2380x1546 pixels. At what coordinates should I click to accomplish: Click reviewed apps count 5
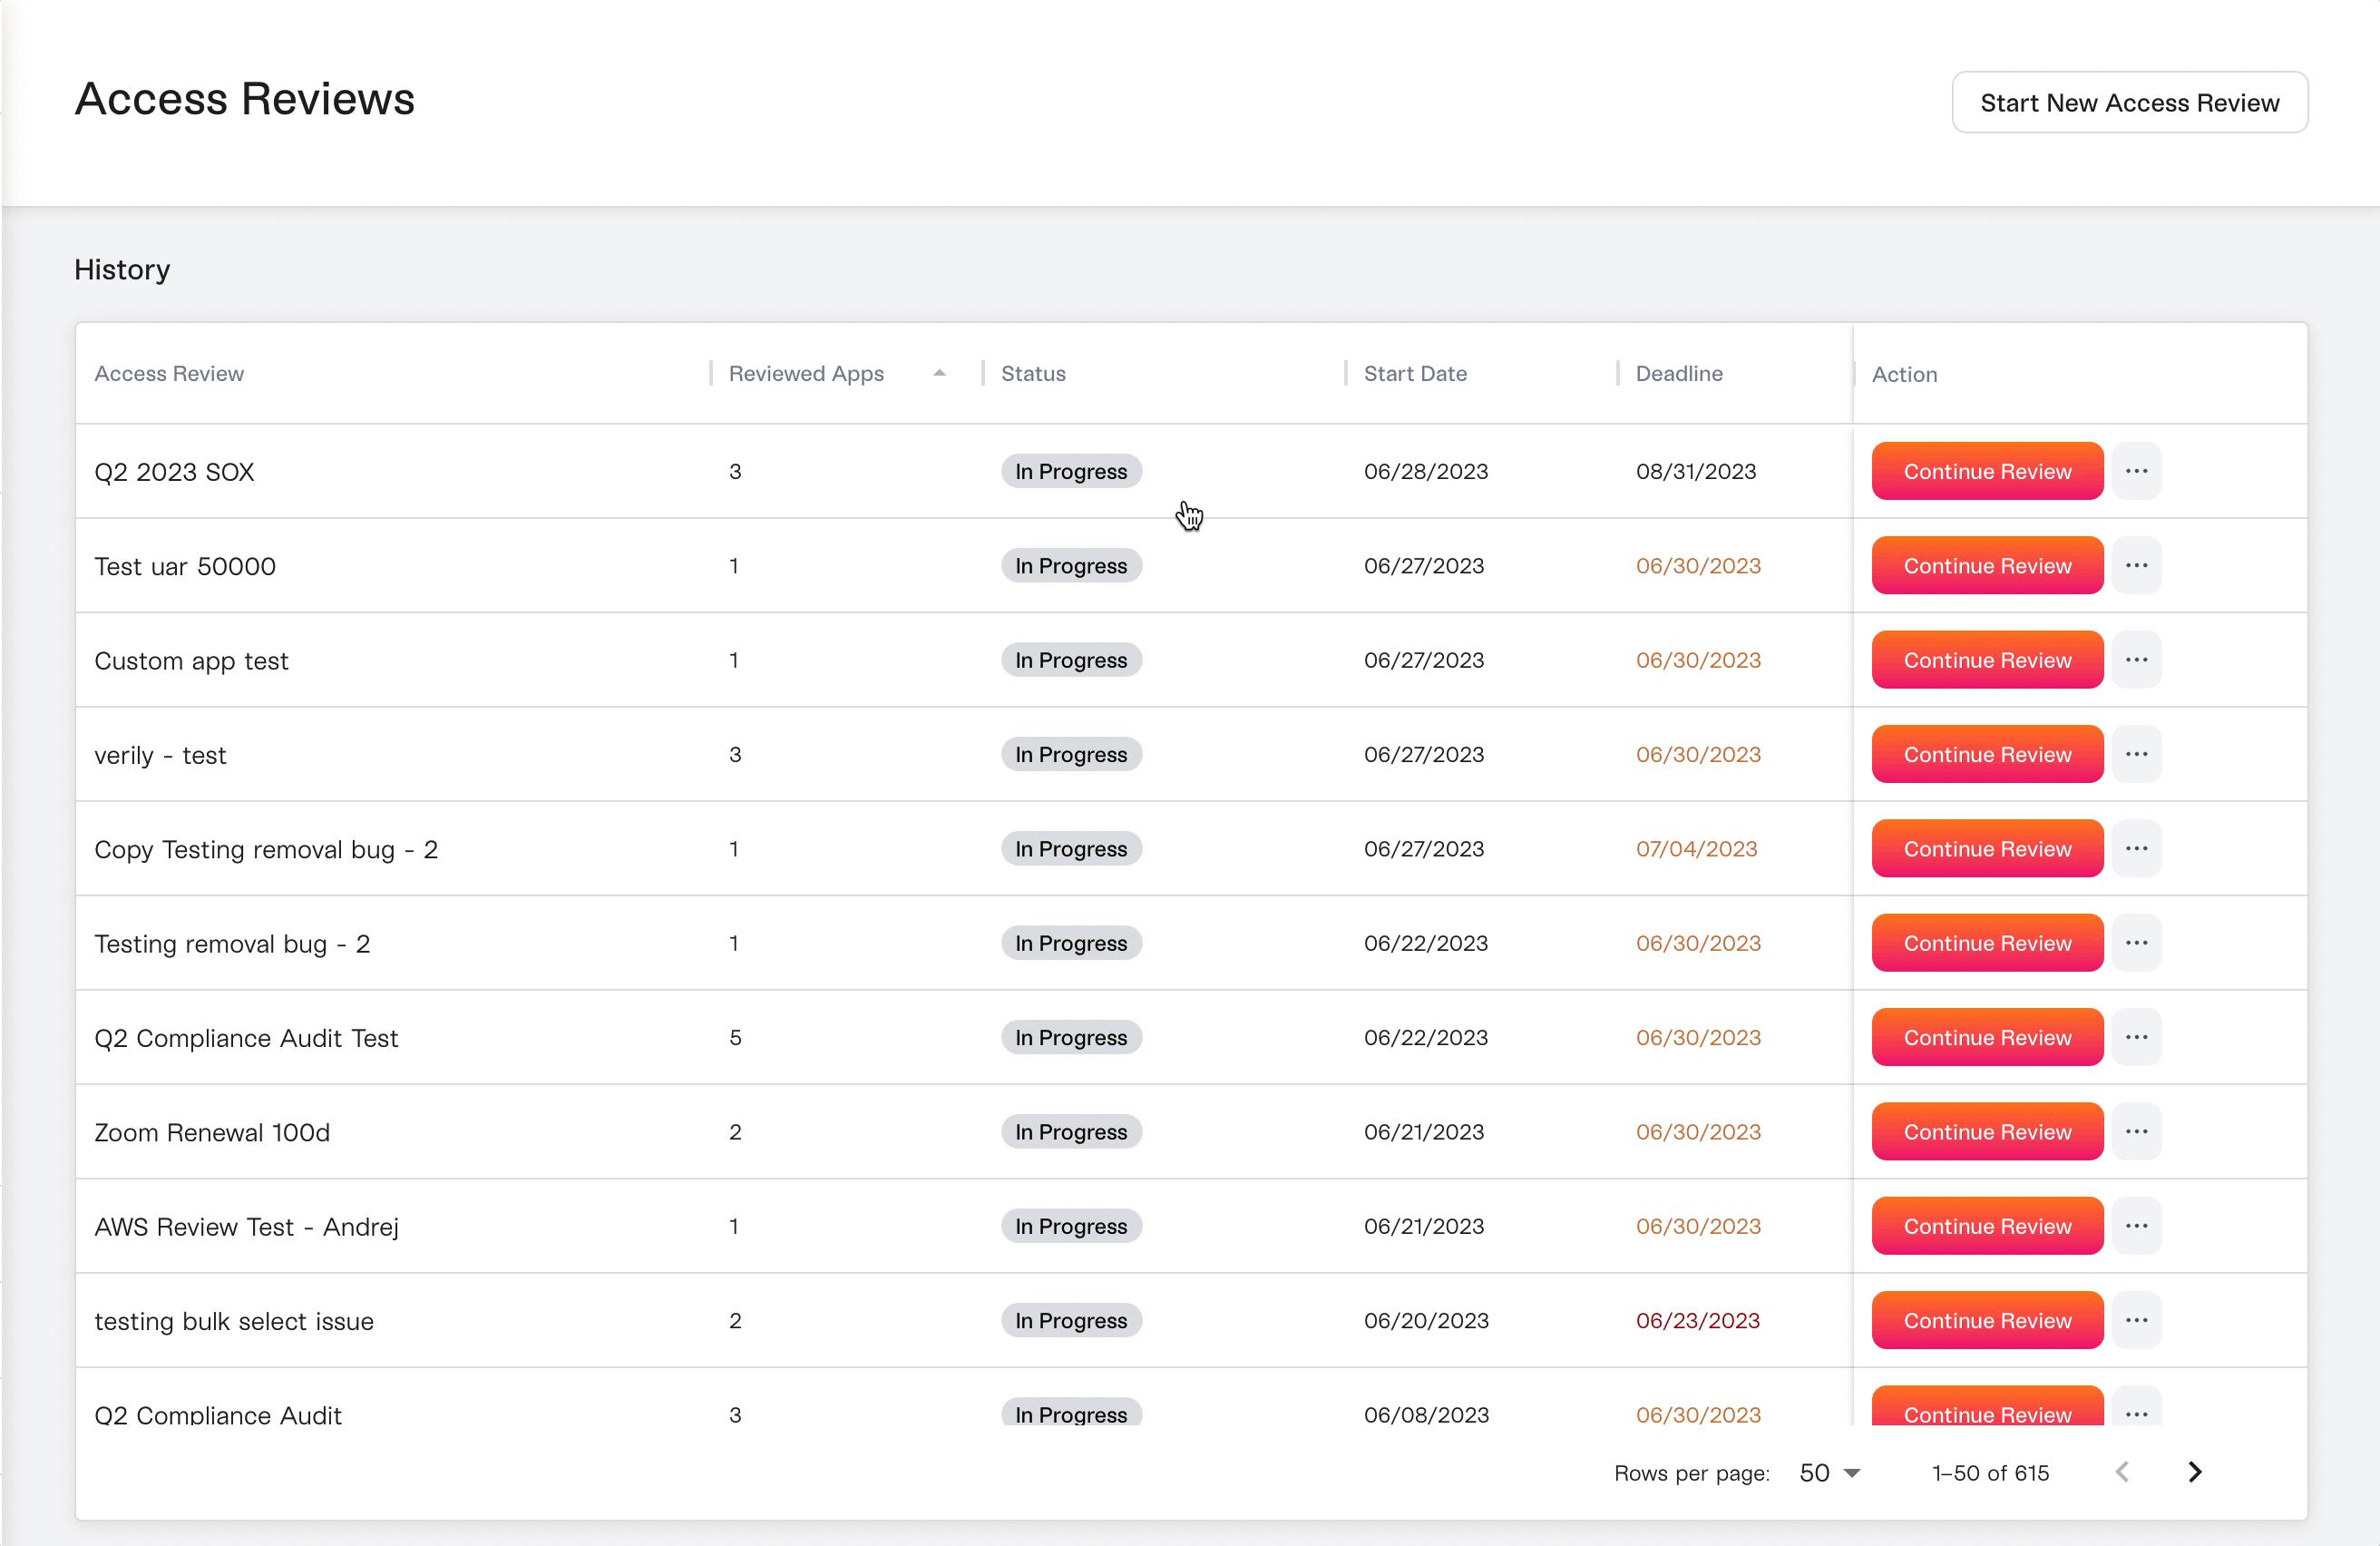(735, 1037)
